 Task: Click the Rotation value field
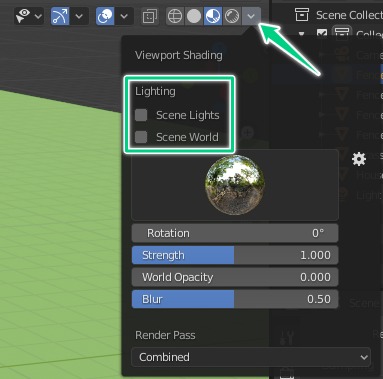pyautogui.click(x=235, y=233)
